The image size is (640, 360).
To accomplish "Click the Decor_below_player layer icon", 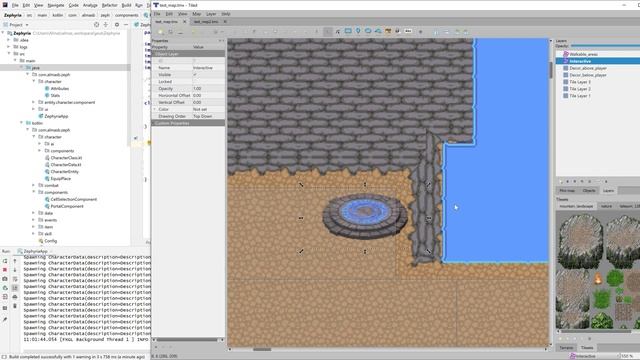I will (x=566, y=75).
